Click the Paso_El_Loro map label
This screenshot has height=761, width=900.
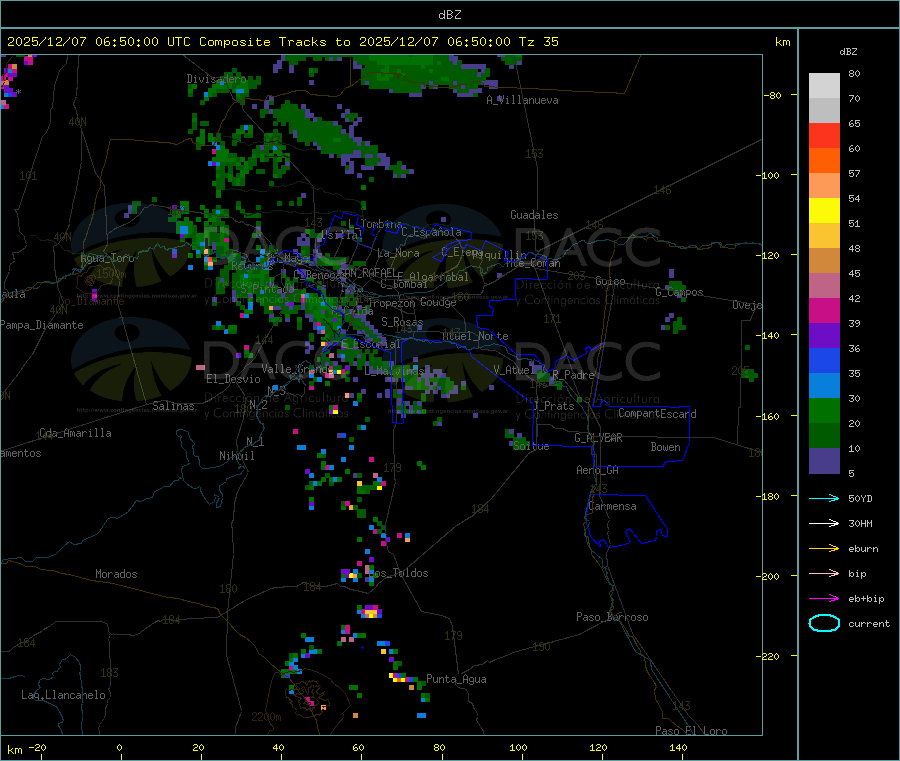point(691,731)
